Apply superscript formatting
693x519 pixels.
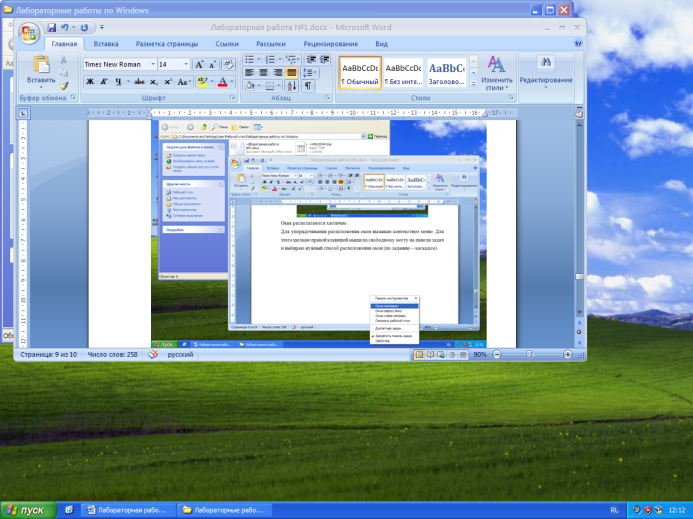click(x=168, y=81)
